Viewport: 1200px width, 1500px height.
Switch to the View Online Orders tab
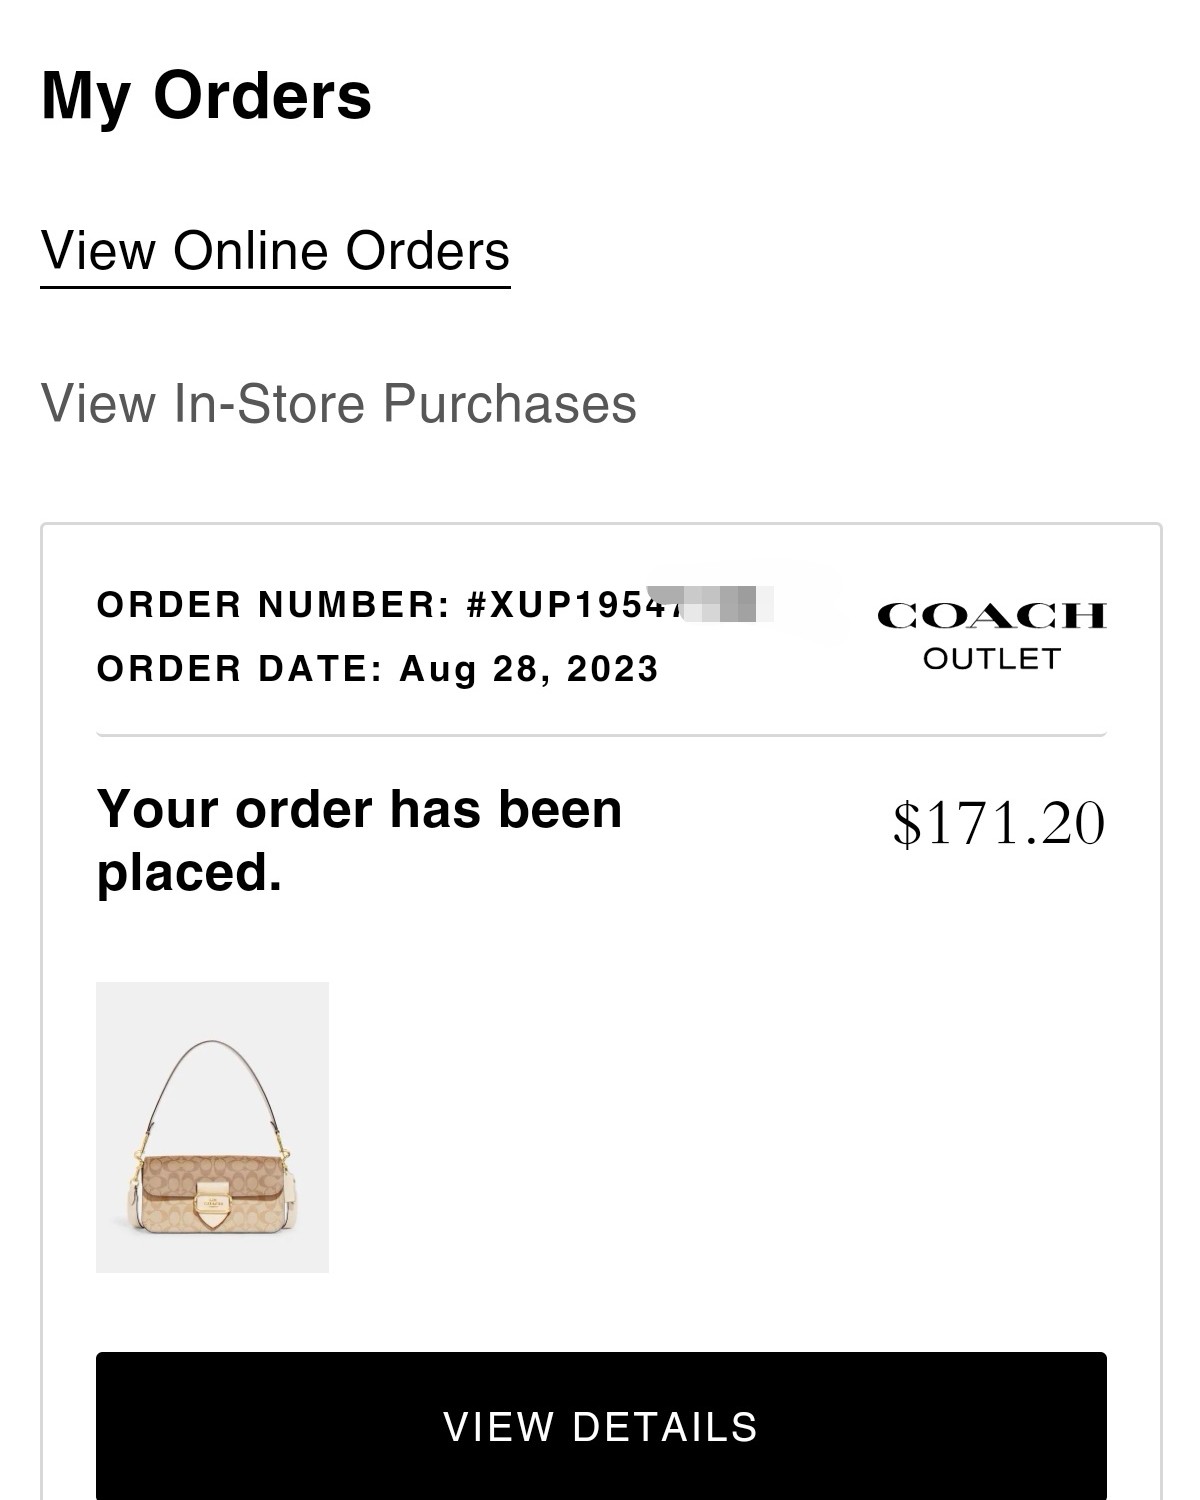click(275, 251)
